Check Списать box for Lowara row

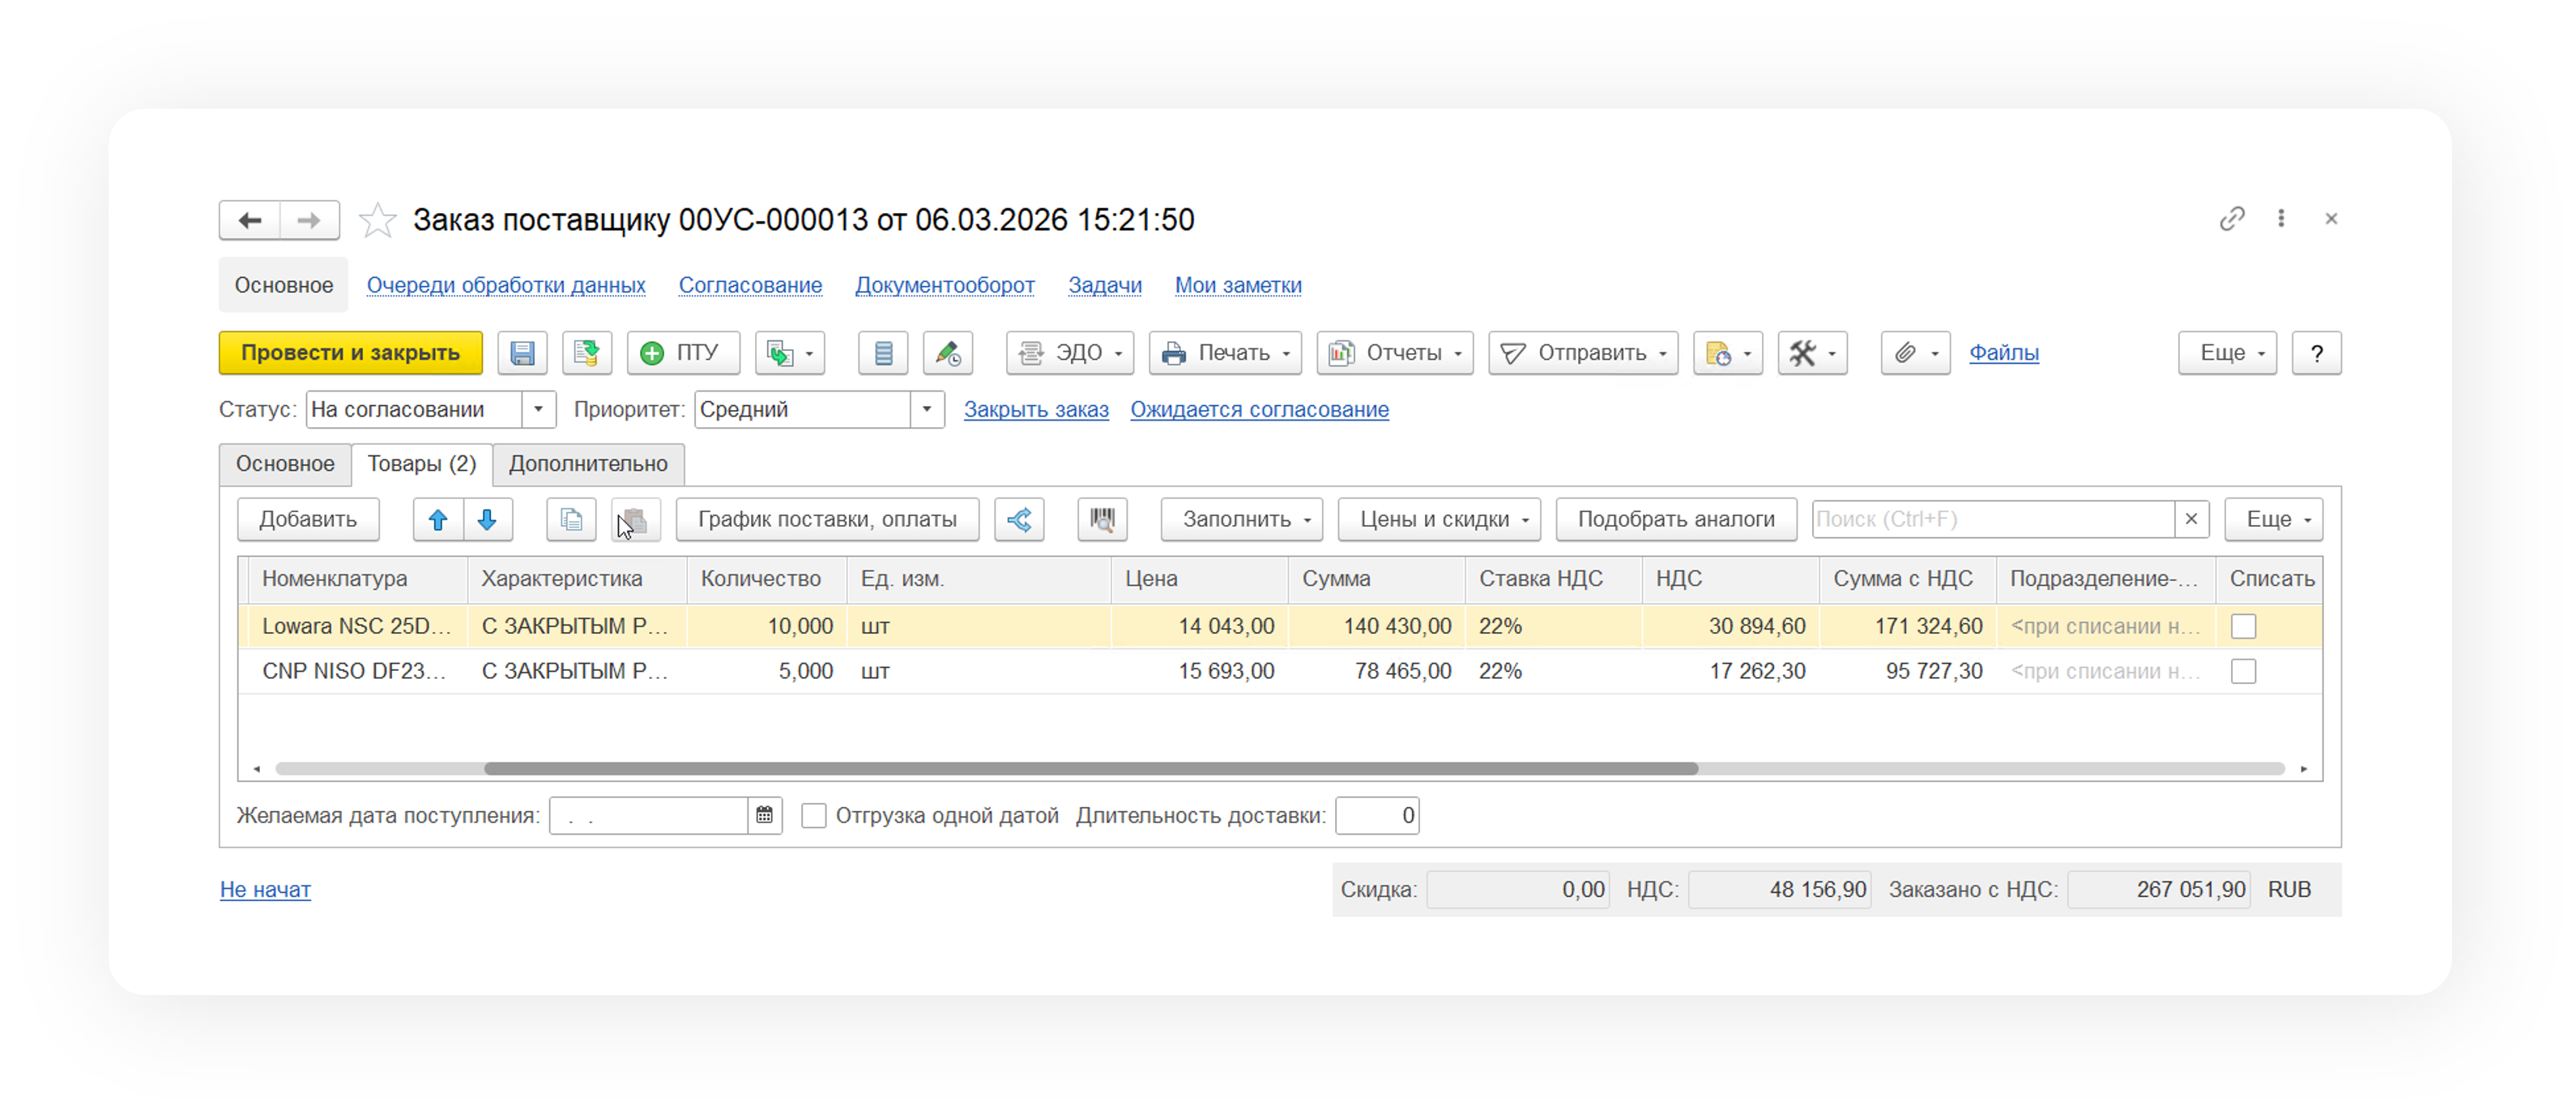coord(2243,627)
